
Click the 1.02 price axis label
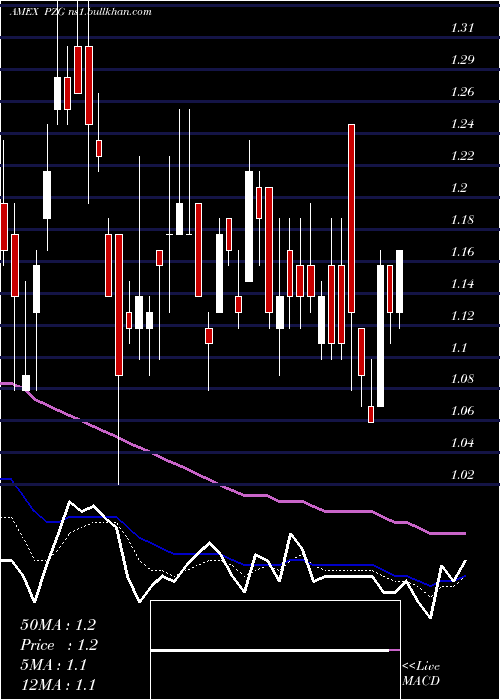(x=462, y=475)
